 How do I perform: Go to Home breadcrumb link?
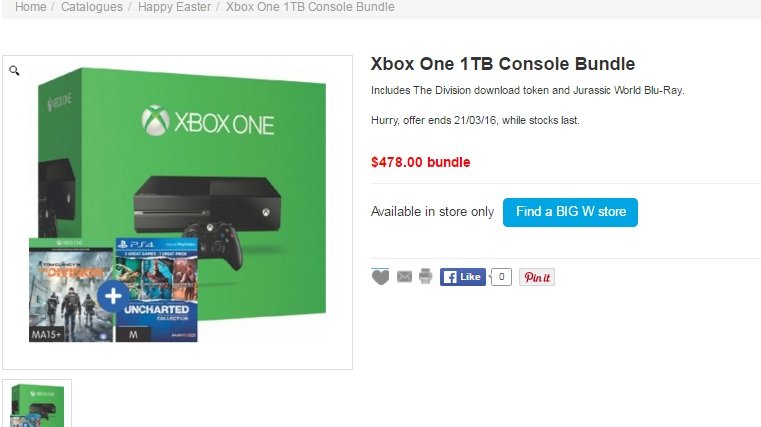(31, 7)
